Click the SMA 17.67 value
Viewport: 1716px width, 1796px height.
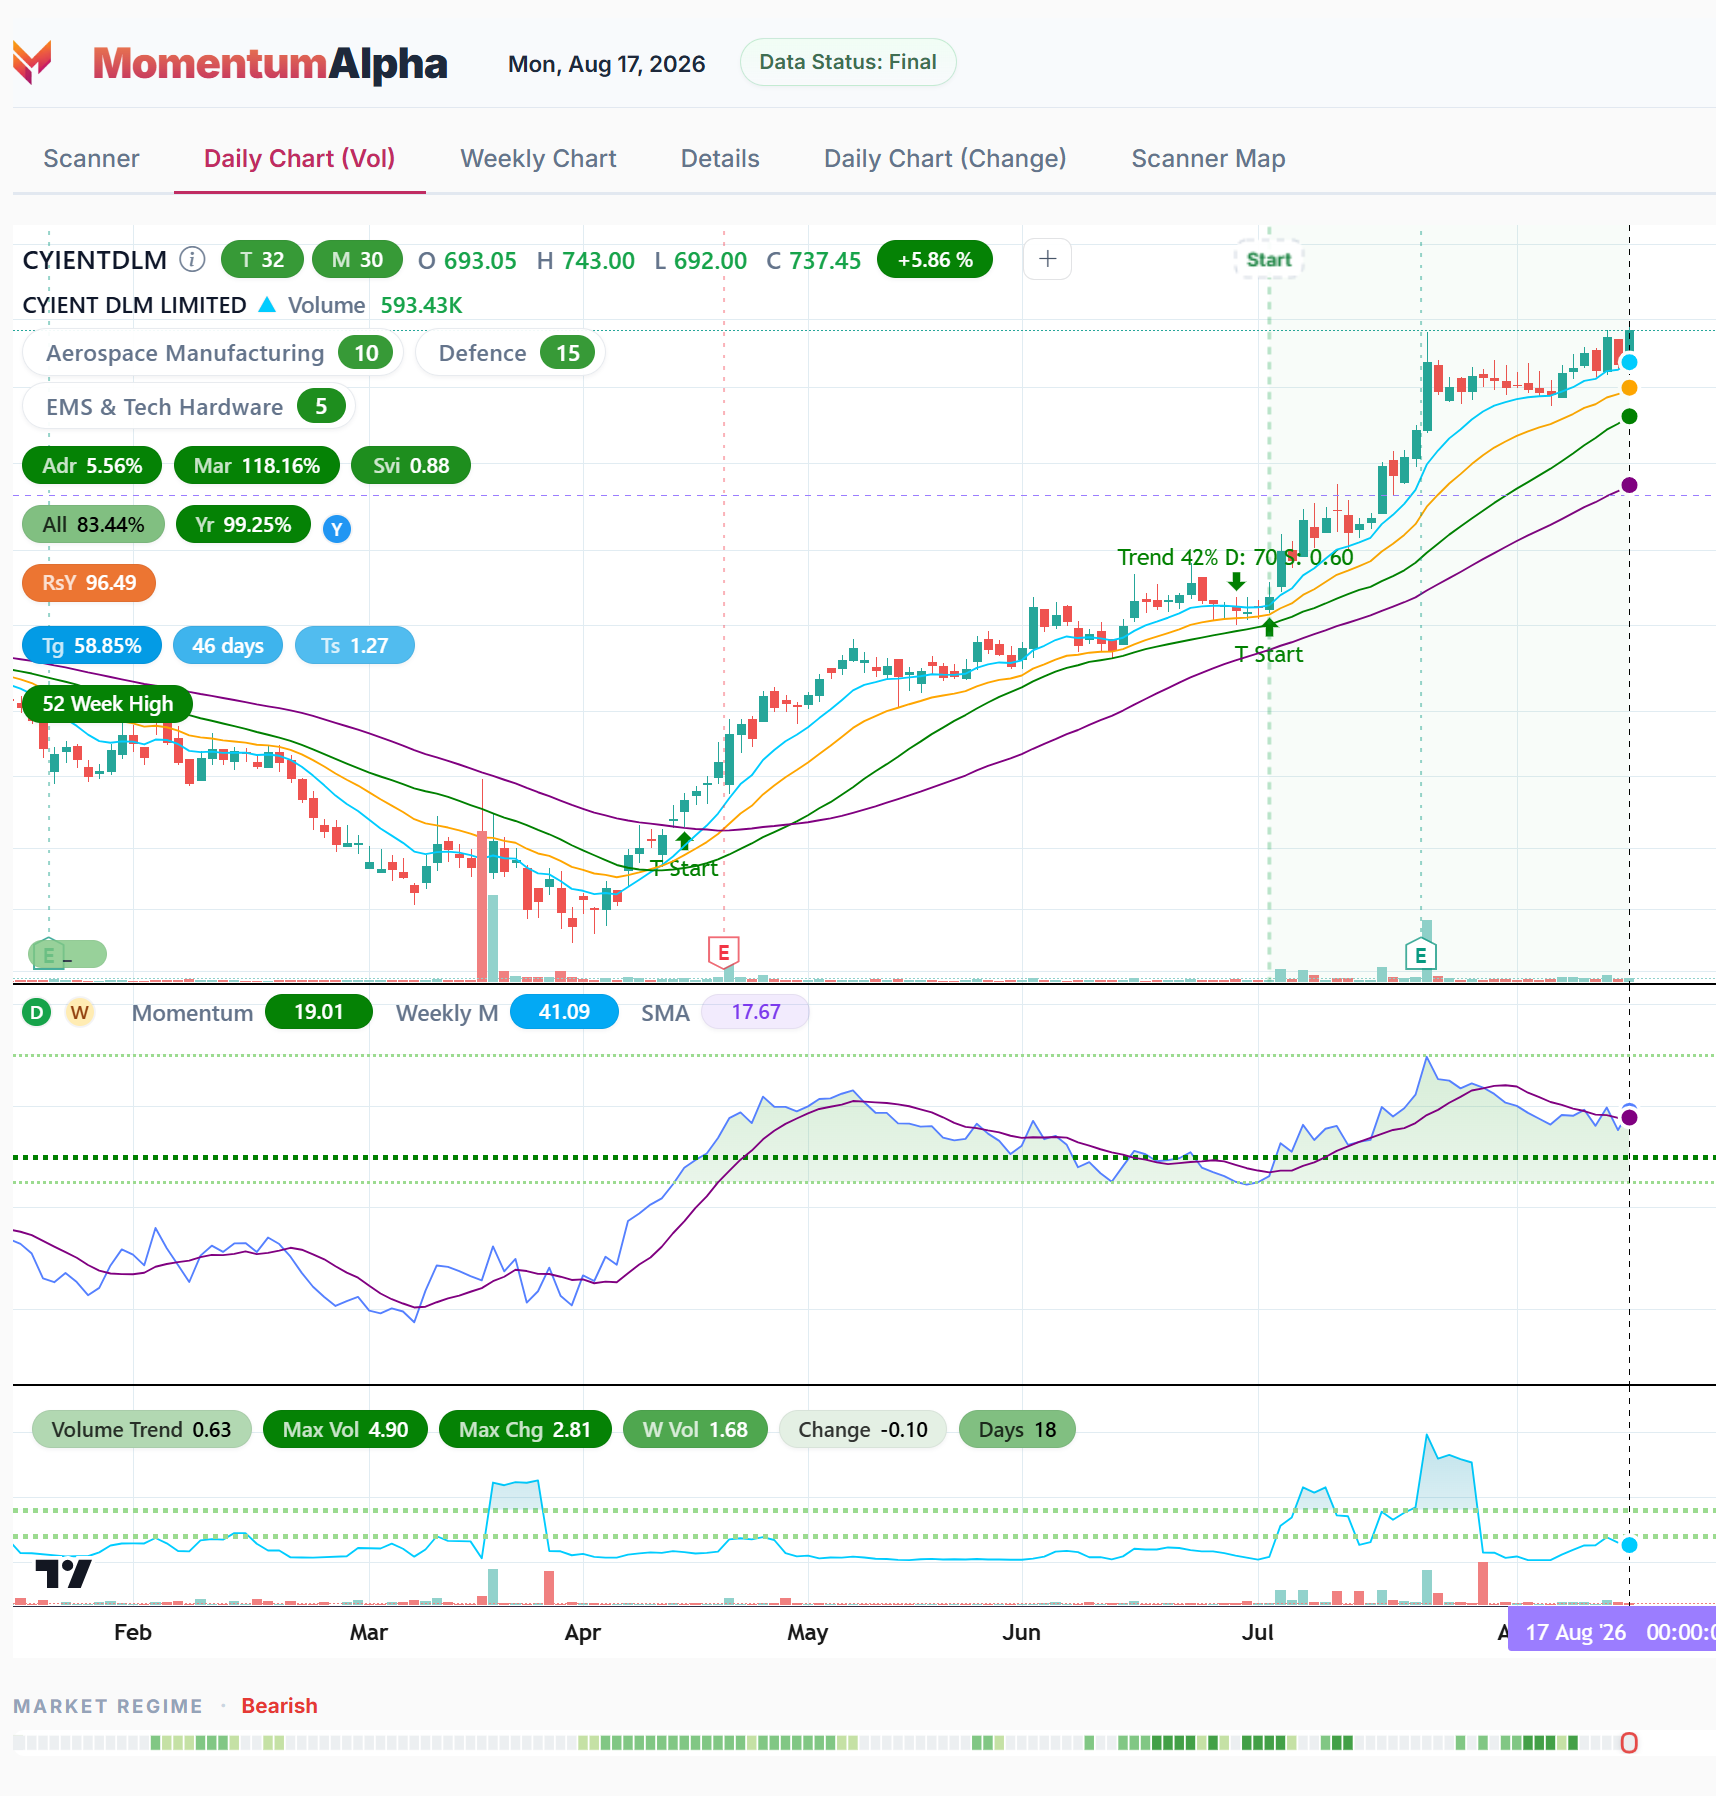tap(755, 1012)
